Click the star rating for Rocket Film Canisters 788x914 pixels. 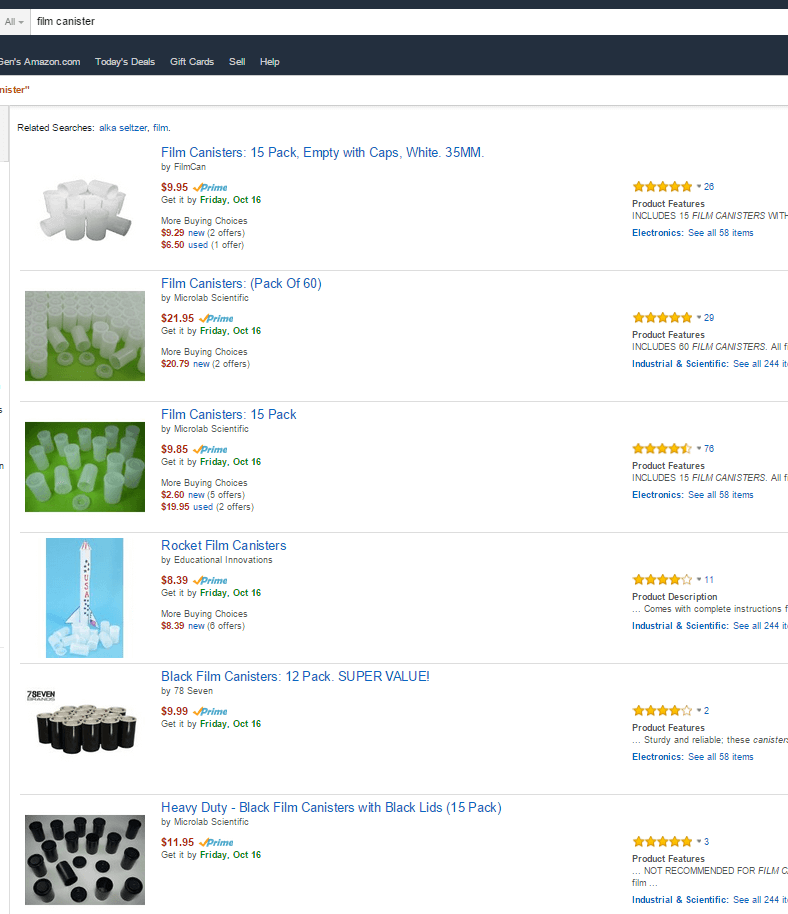[661, 580]
